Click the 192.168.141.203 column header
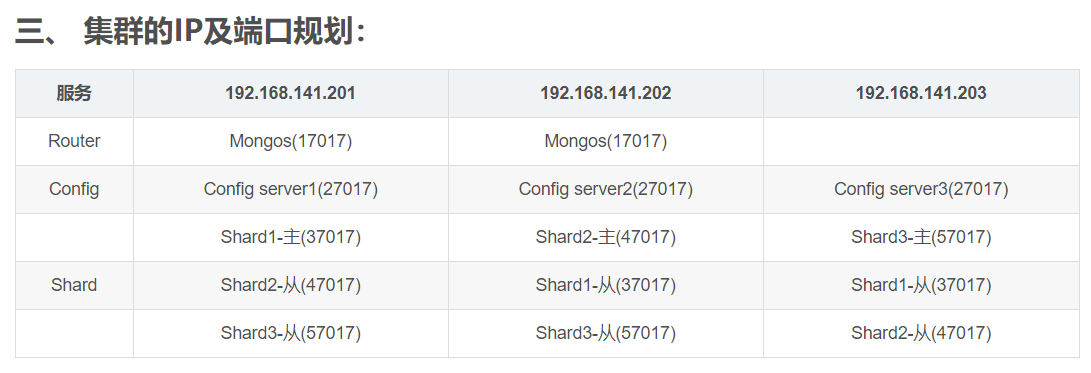Viewport: 1091px width, 373px height. click(921, 93)
